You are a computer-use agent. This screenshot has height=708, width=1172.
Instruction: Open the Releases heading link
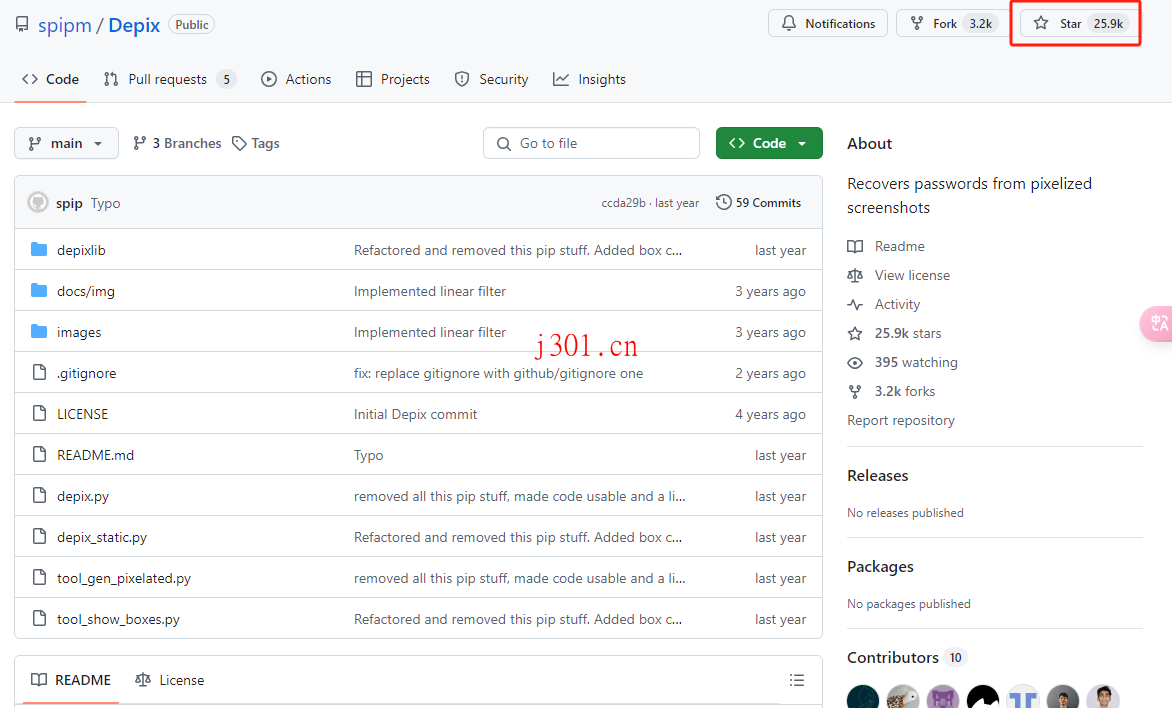(878, 475)
